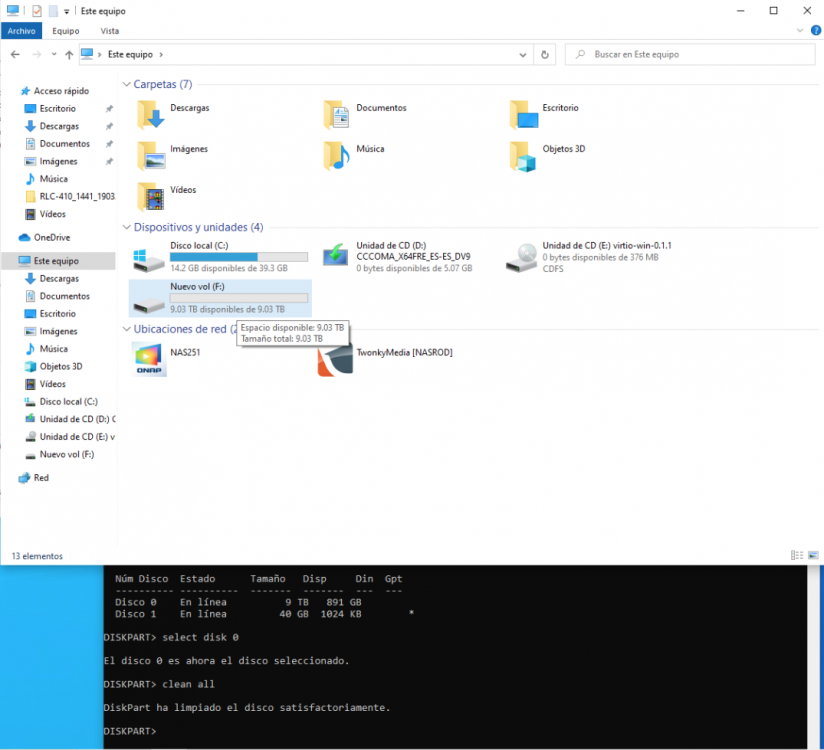This screenshot has width=824, height=750.
Task: Click Este equipo in the address breadcrumb
Action: [130, 55]
